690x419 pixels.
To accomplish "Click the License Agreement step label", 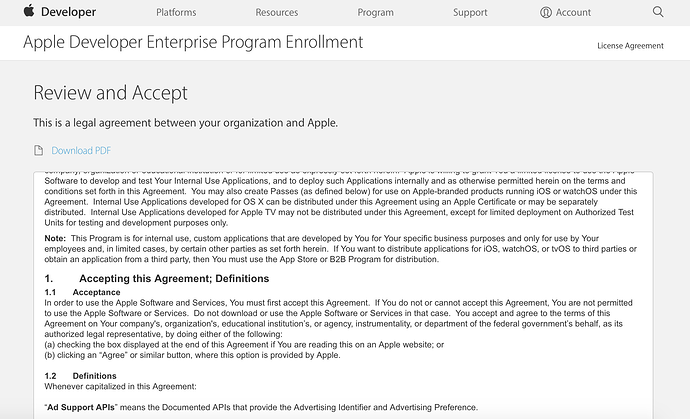I will click(630, 46).
